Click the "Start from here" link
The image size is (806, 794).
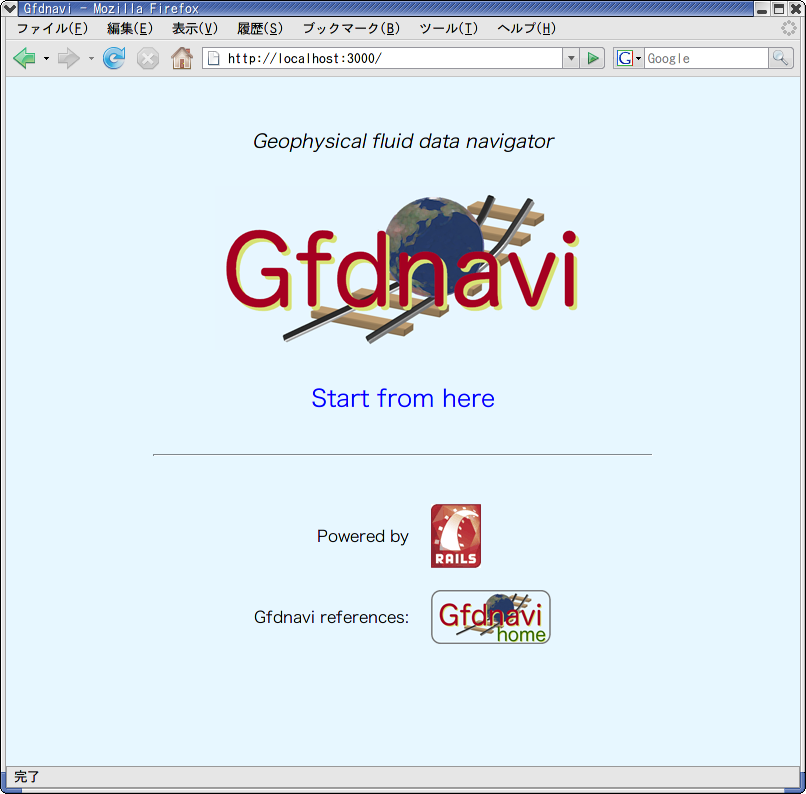pos(402,398)
